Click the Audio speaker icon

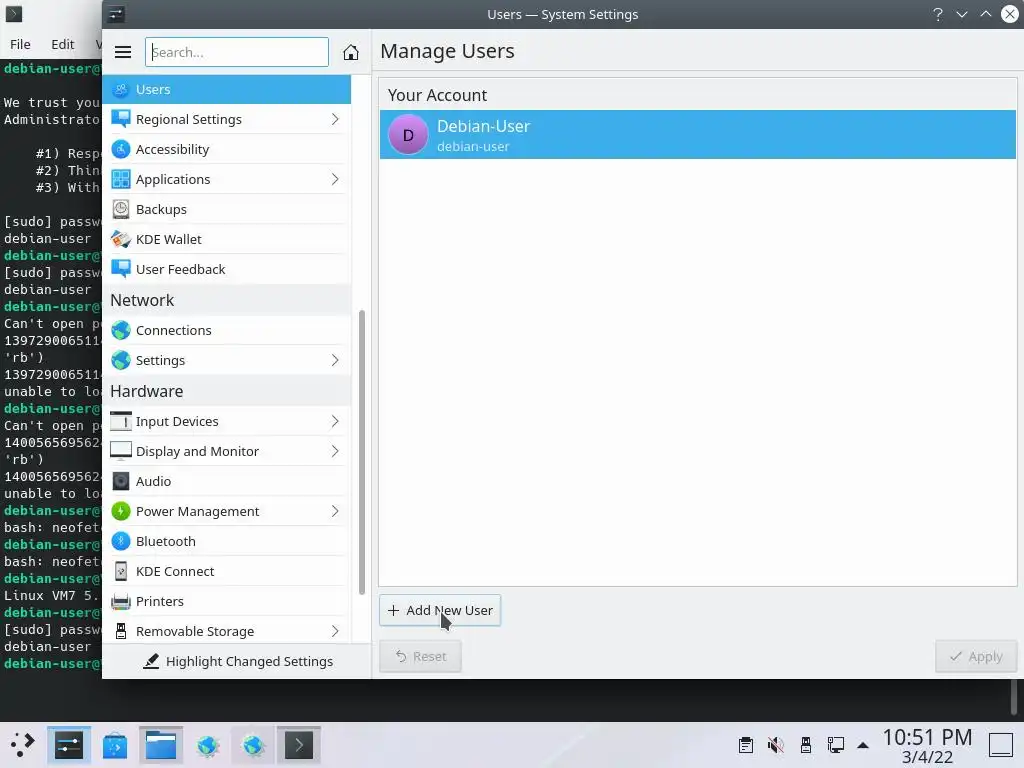click(121, 481)
